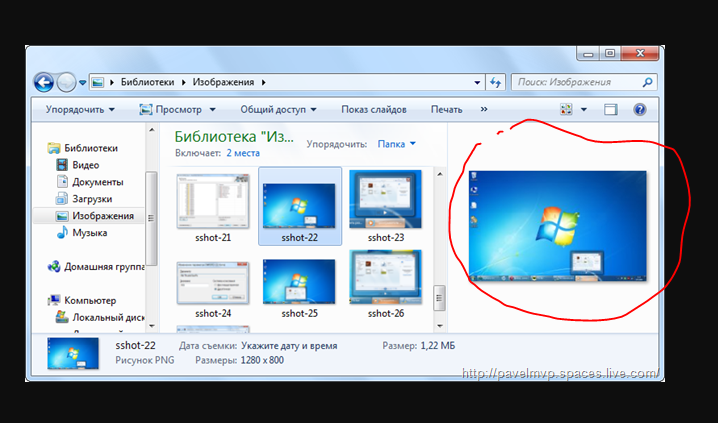This screenshot has height=423, width=718.
Task: Click the navigation pane scrollbar thumb
Action: pos(152,218)
